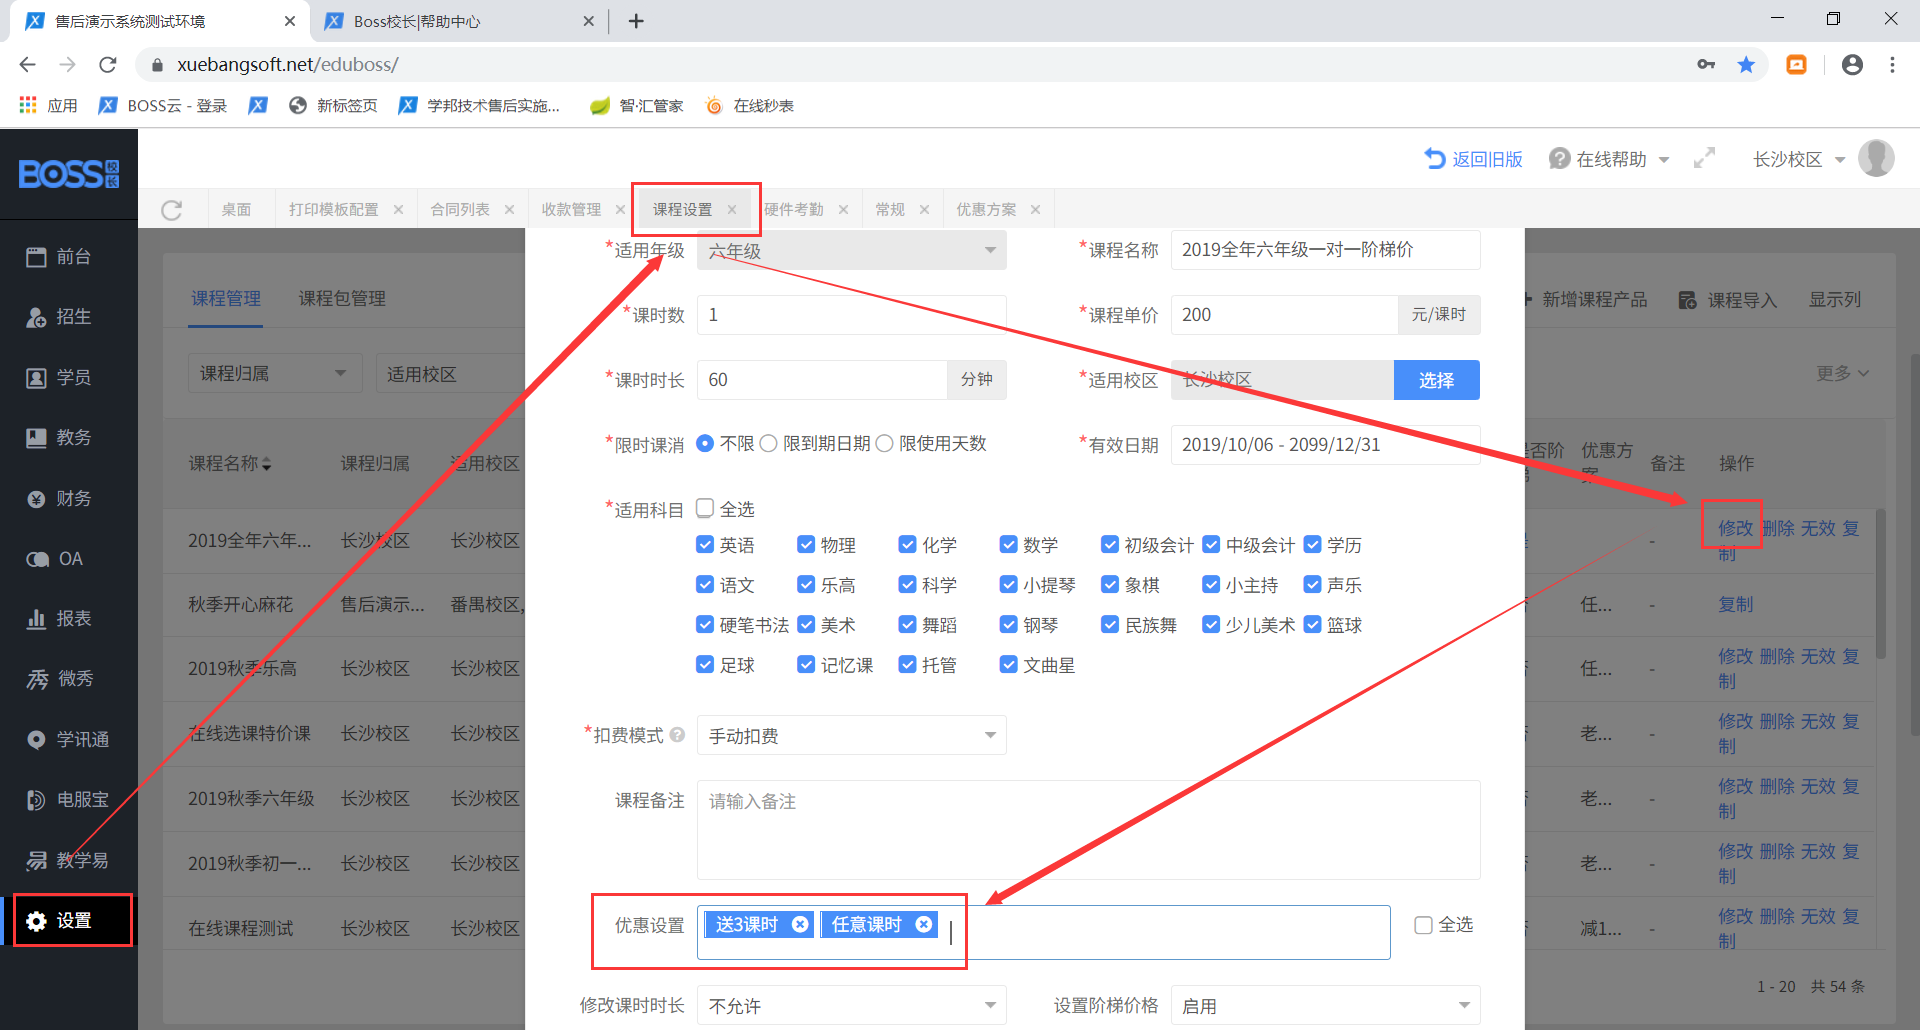The width and height of the screenshot is (1920, 1030).
Task: Open the 适用年级 dropdown showing 六年级
Action: point(851,250)
